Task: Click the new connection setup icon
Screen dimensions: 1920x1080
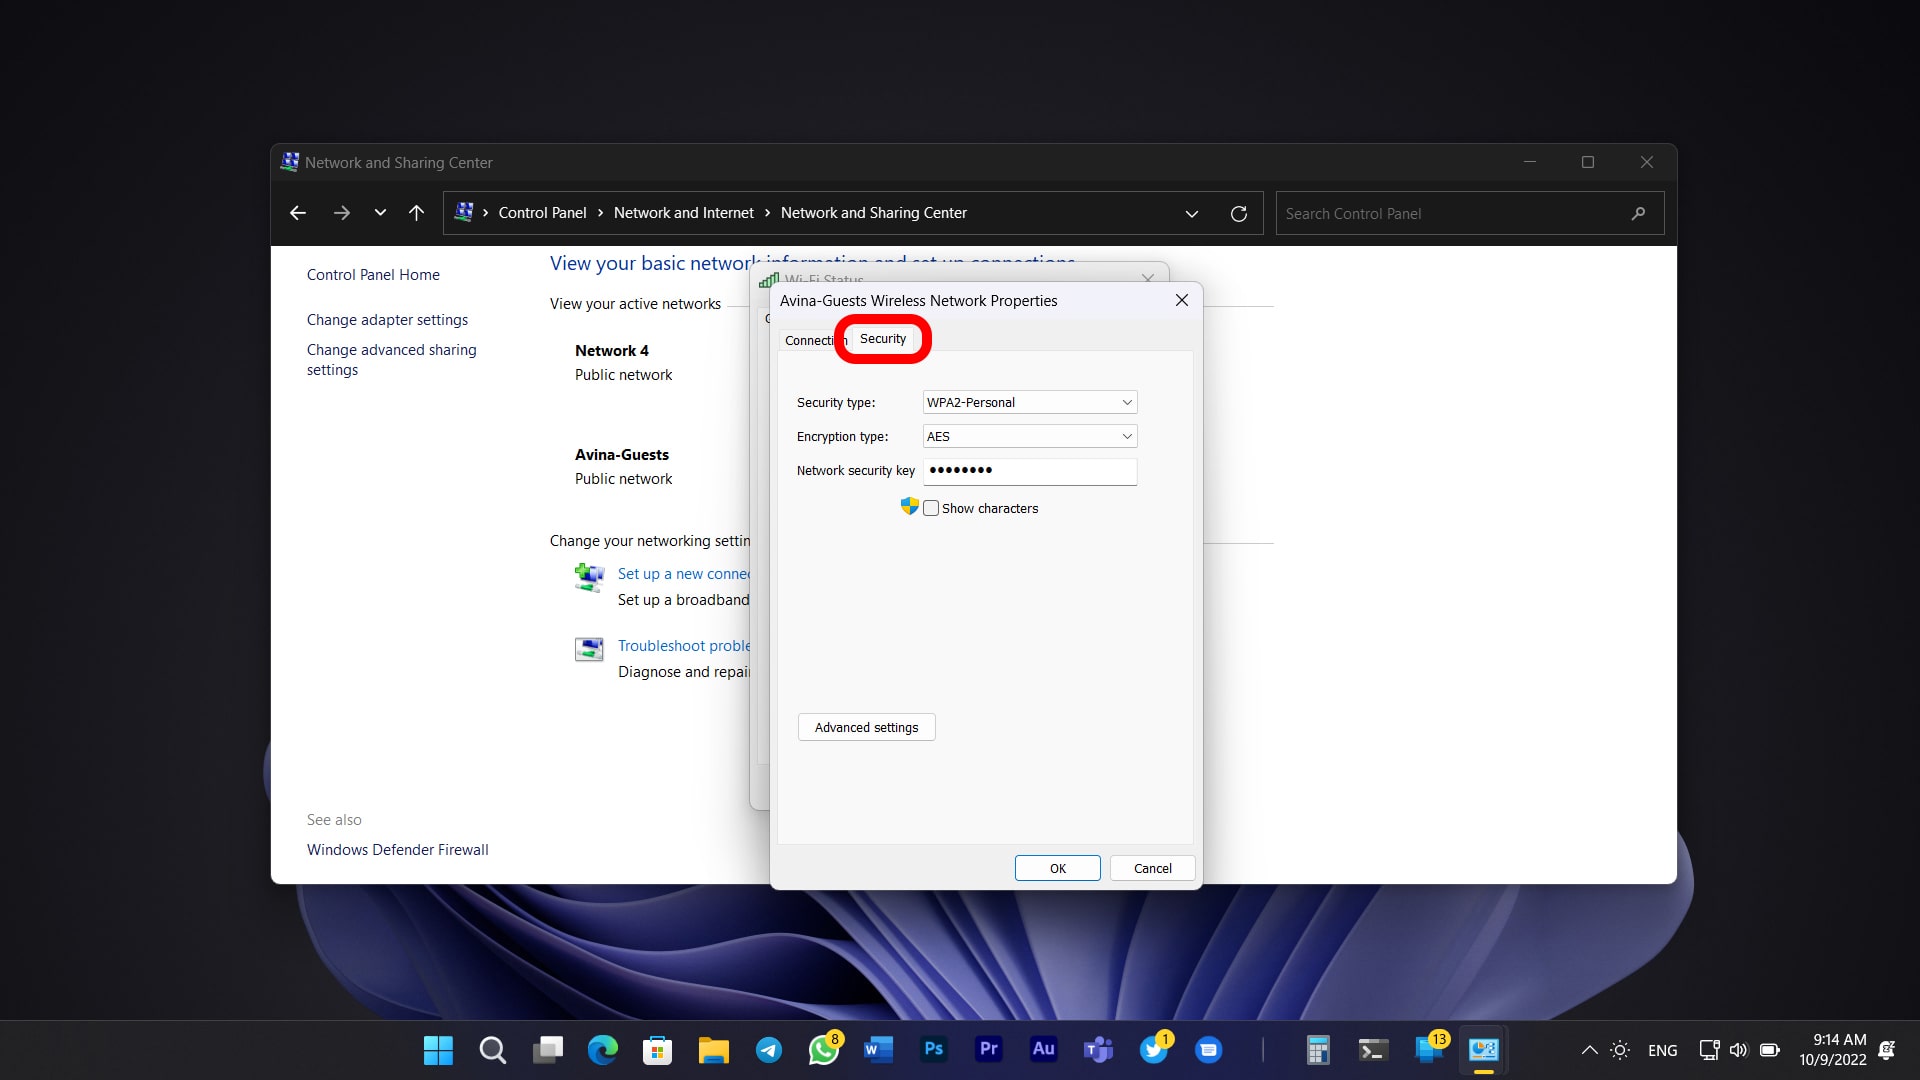Action: coord(589,577)
